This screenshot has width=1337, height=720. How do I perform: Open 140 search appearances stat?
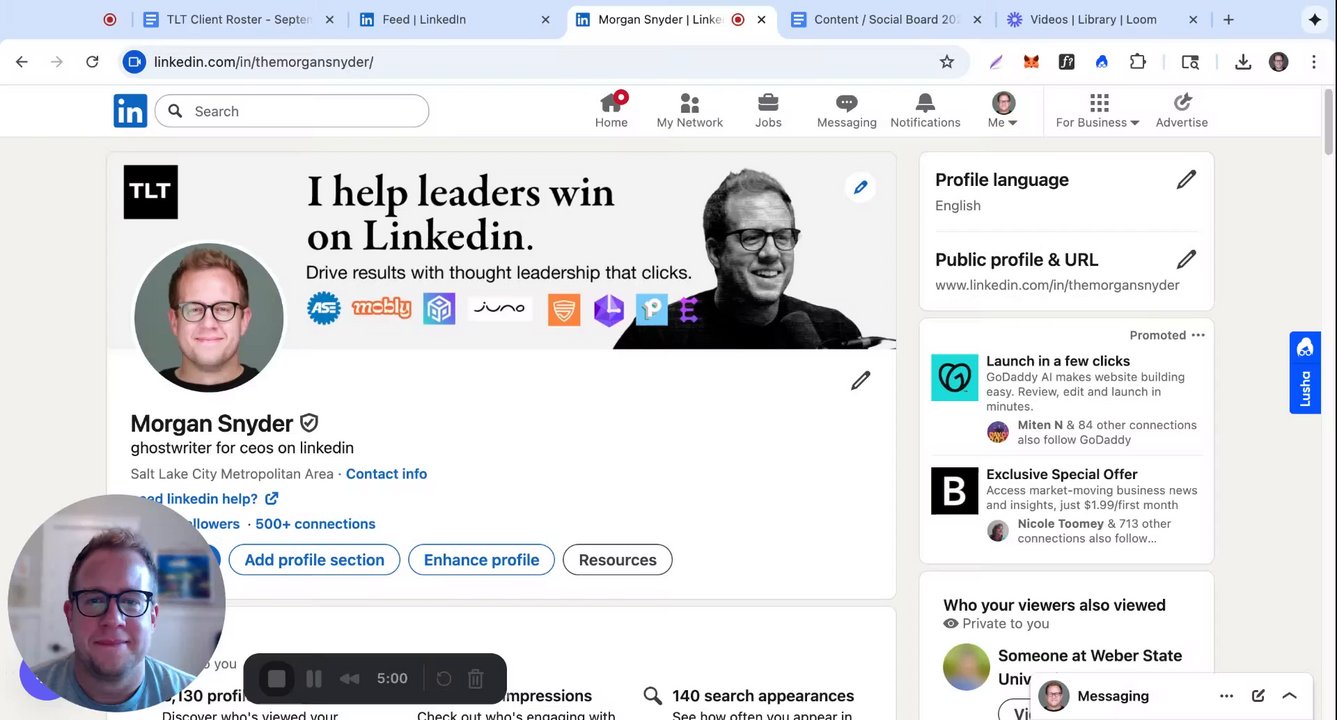click(x=763, y=696)
